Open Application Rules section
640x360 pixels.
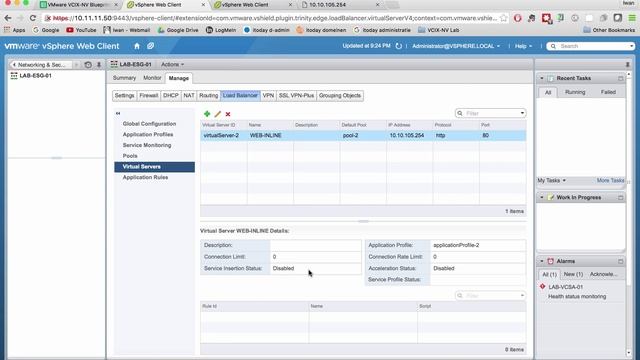(x=145, y=178)
